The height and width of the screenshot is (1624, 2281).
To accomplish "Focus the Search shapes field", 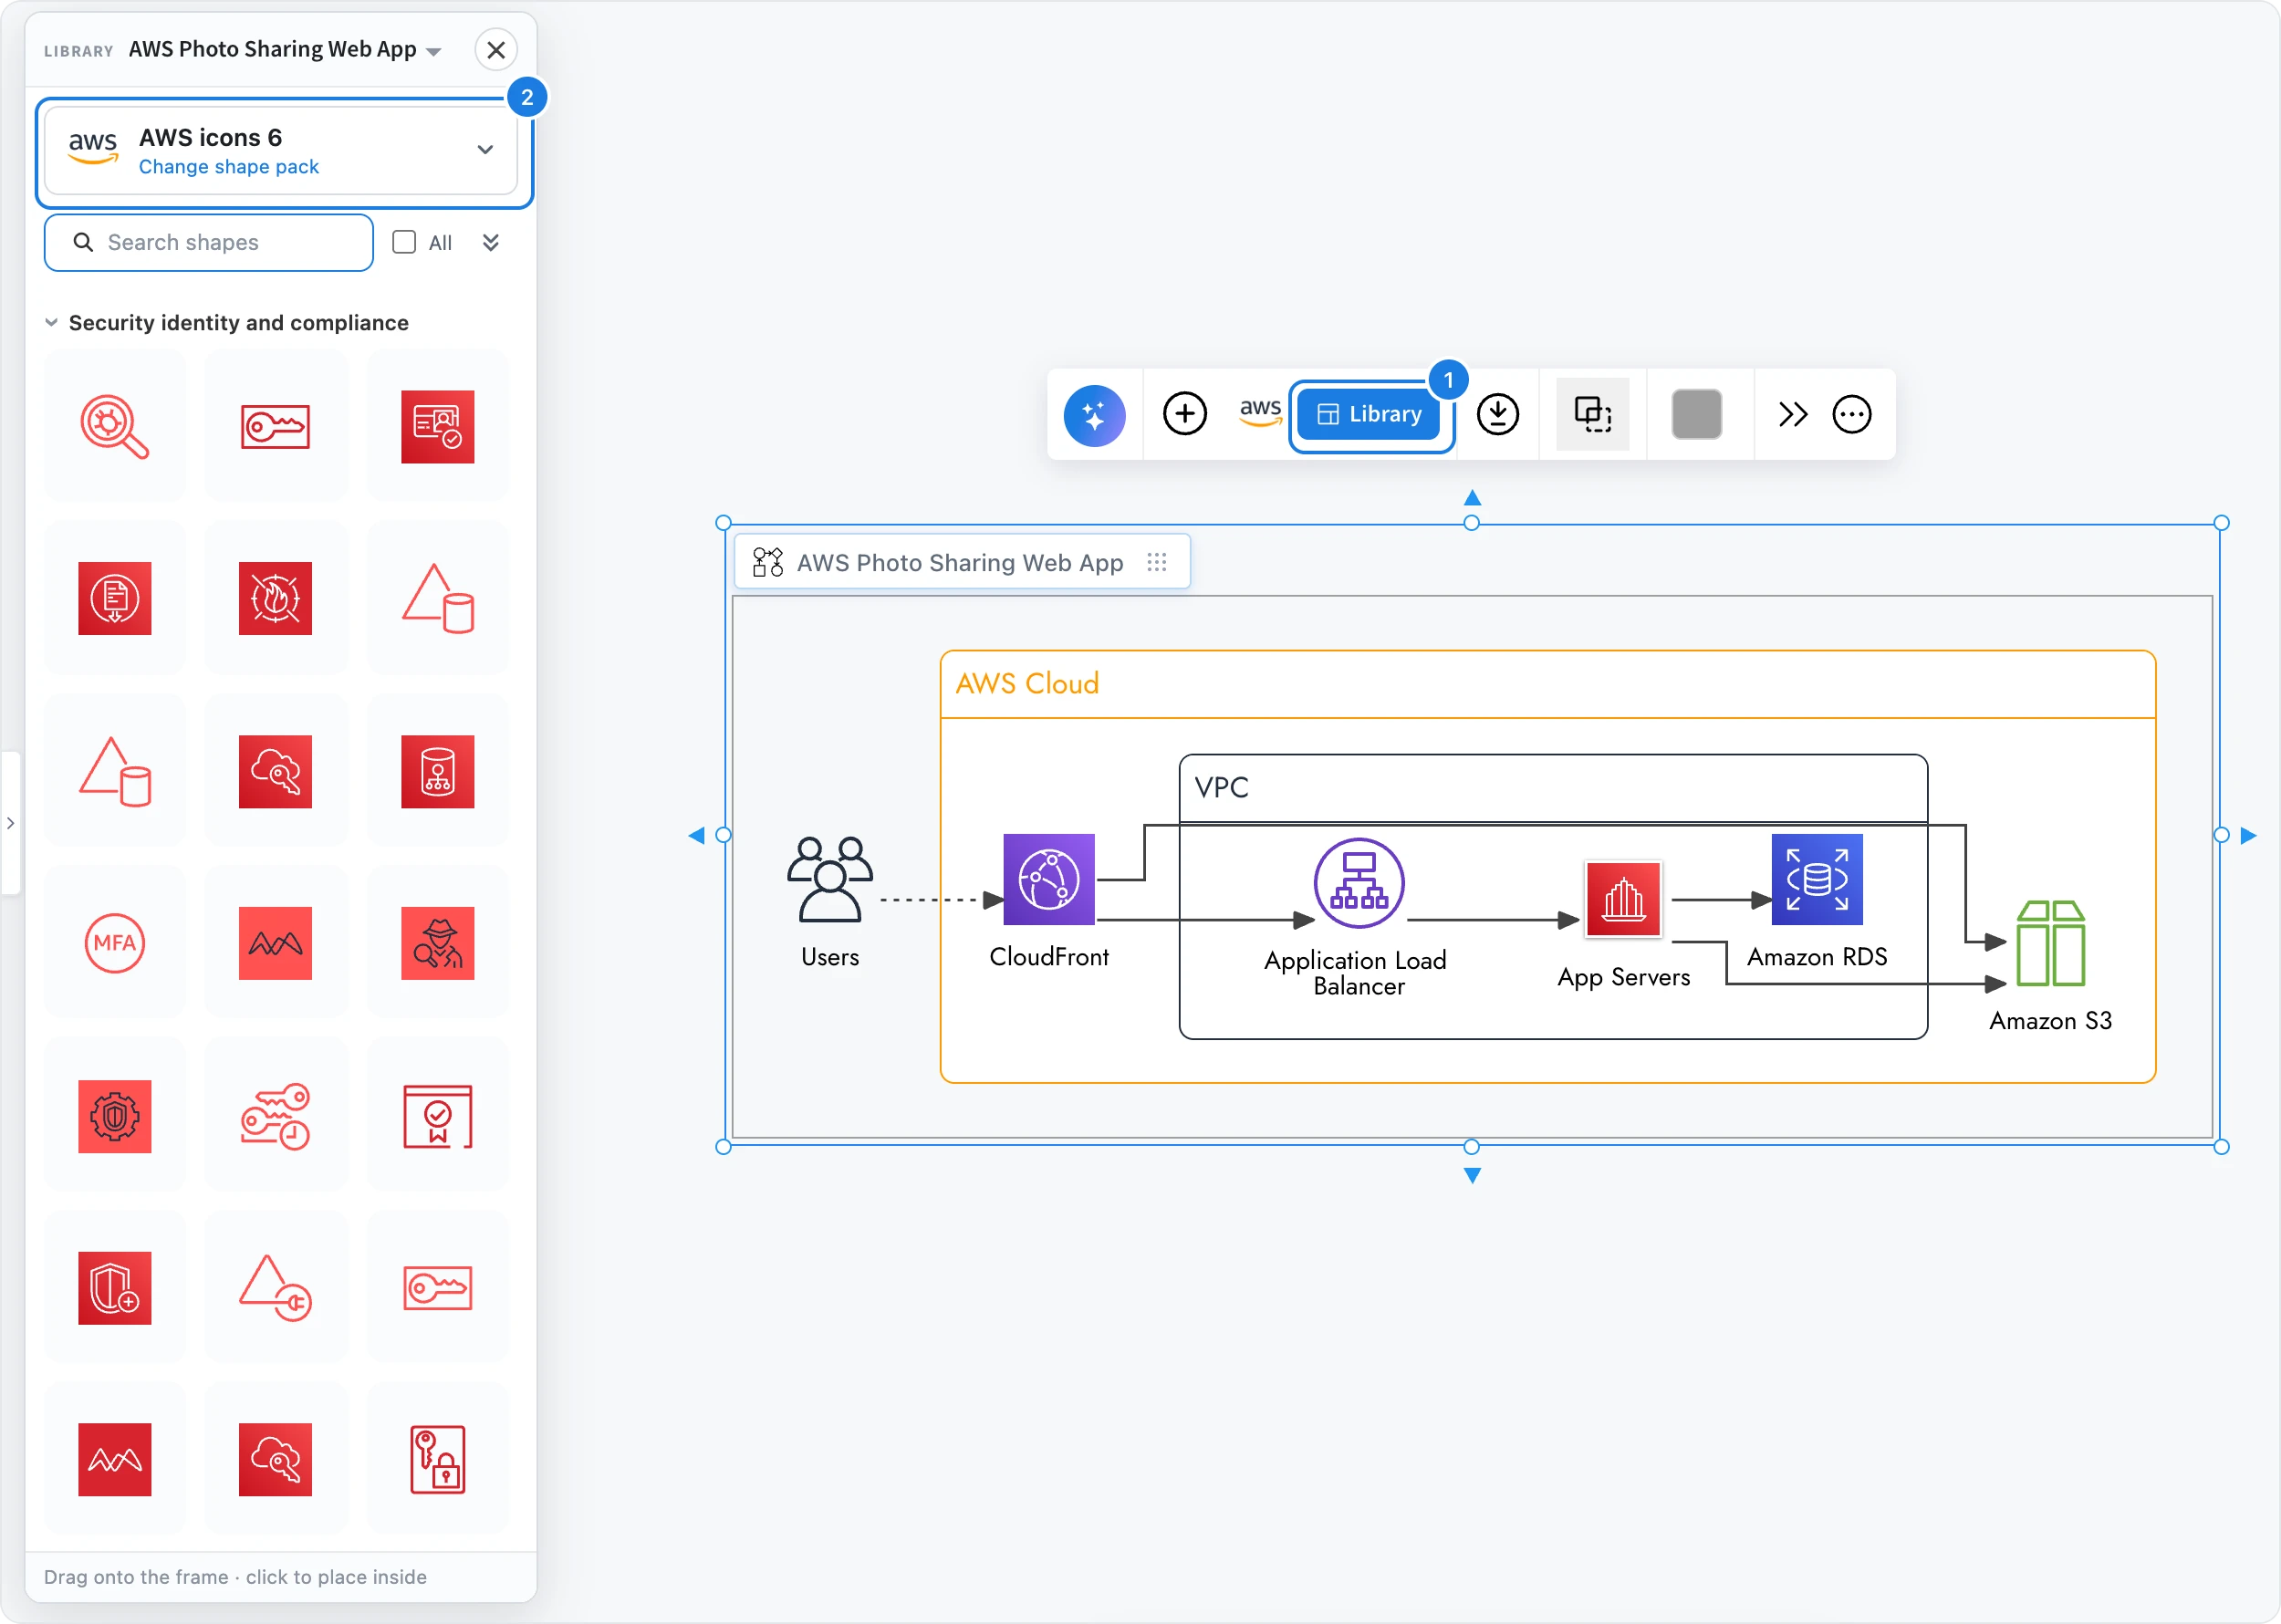I will (x=208, y=243).
